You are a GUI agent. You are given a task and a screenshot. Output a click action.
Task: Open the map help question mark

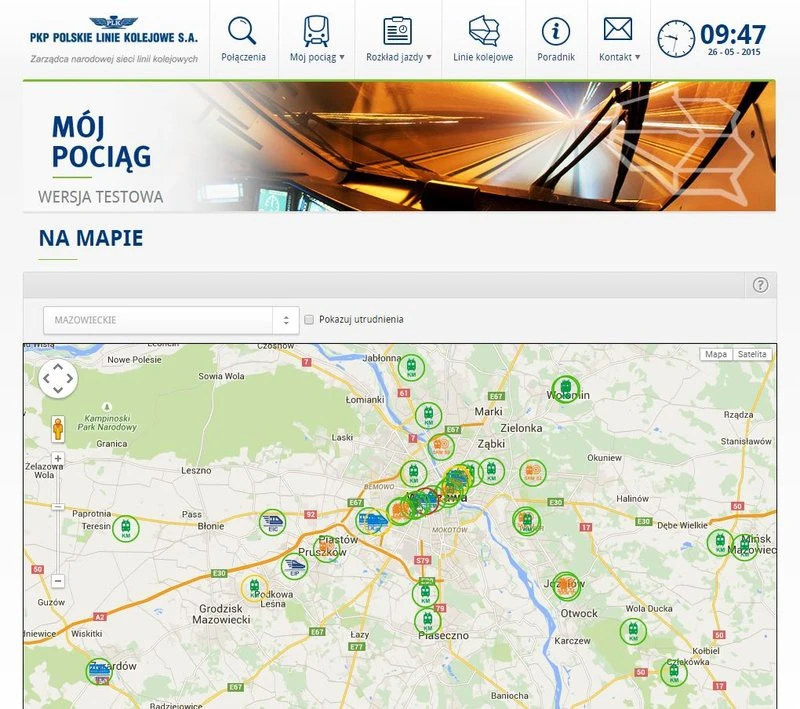click(x=760, y=285)
